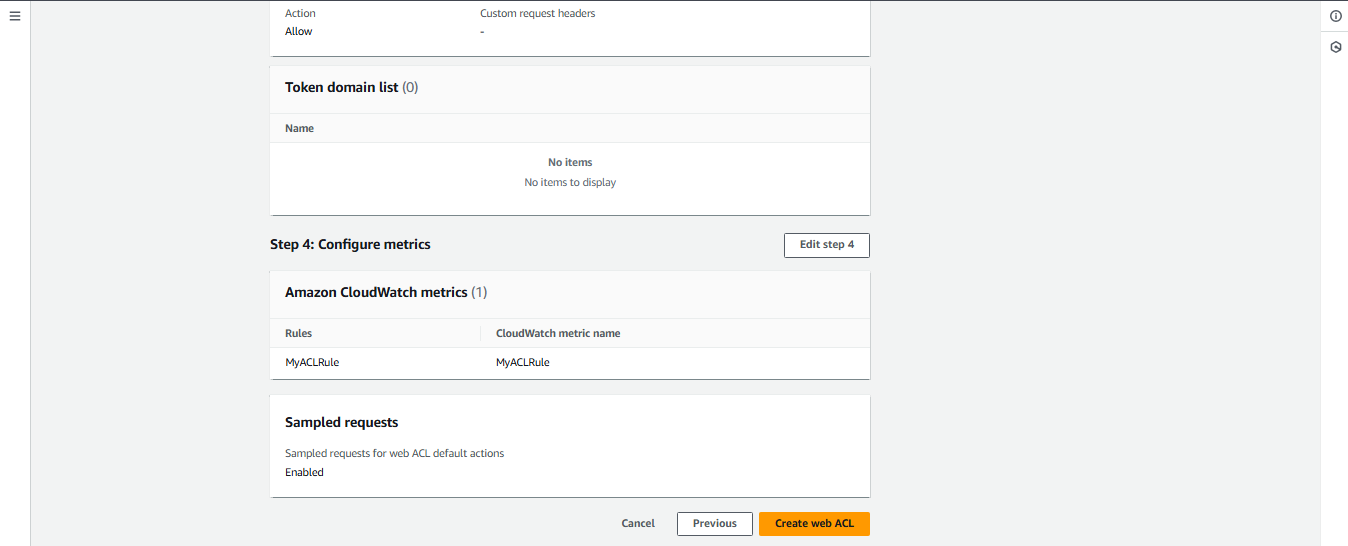The image size is (1348, 546).
Task: Click the Custom request headers label
Action: (x=537, y=13)
